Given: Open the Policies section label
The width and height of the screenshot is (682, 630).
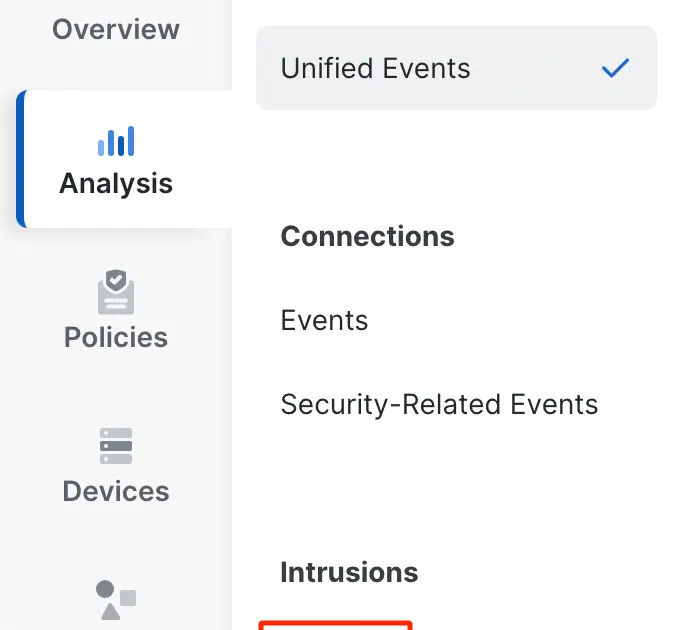Looking at the screenshot, I should click(116, 337).
